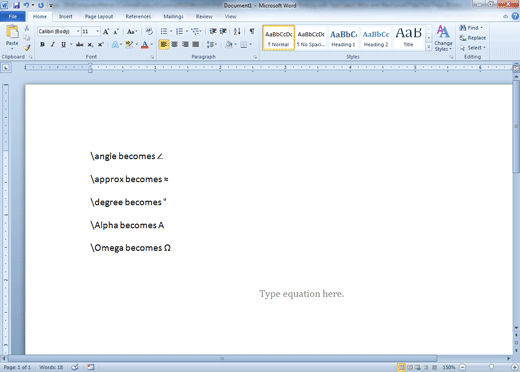Toggle Show/Hide paragraph marks
The width and height of the screenshot is (520, 372).
(x=252, y=31)
